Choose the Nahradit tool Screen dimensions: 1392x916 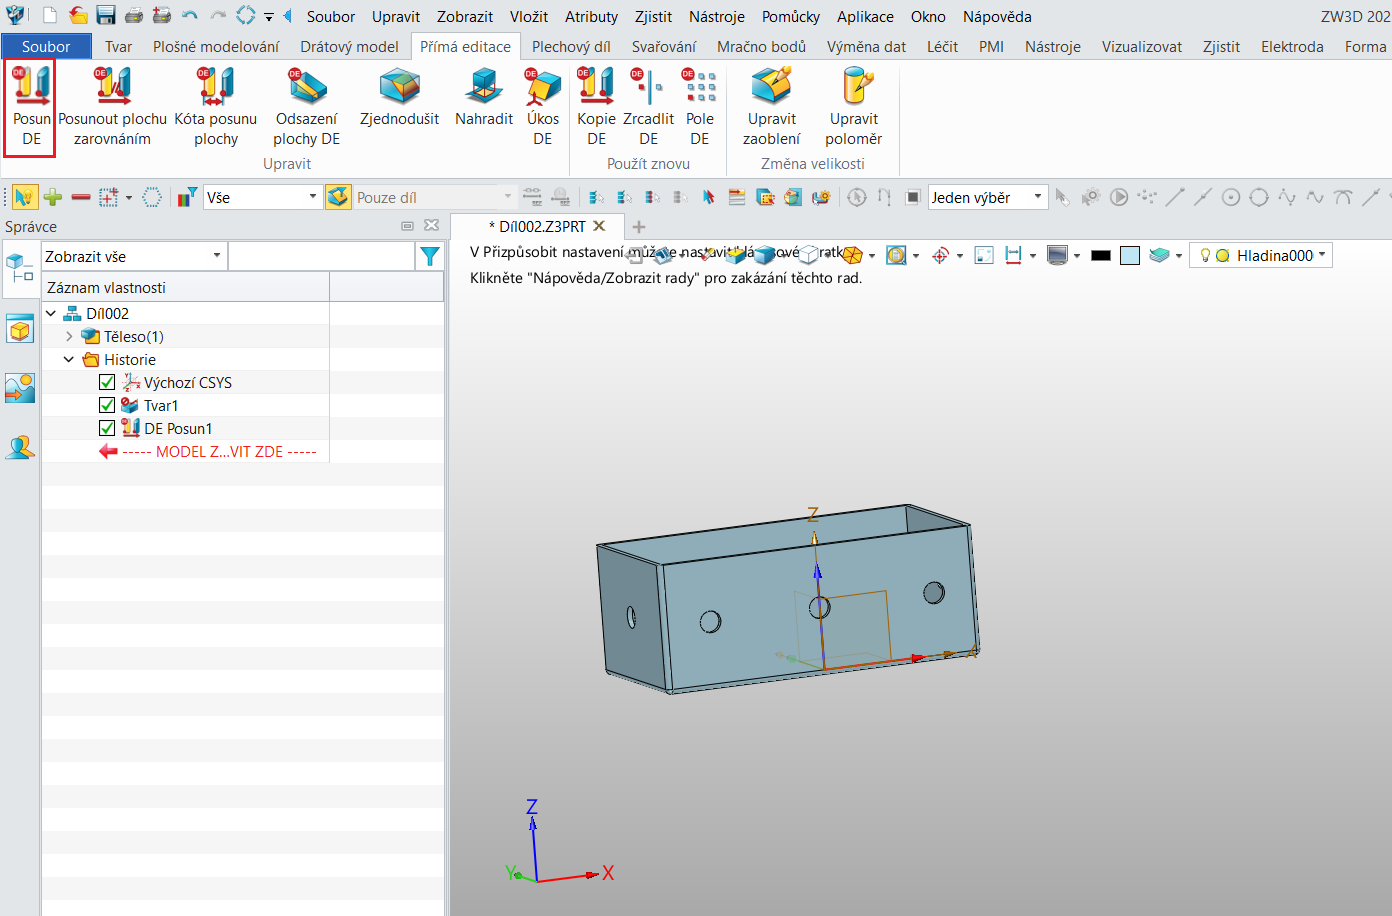point(484,97)
